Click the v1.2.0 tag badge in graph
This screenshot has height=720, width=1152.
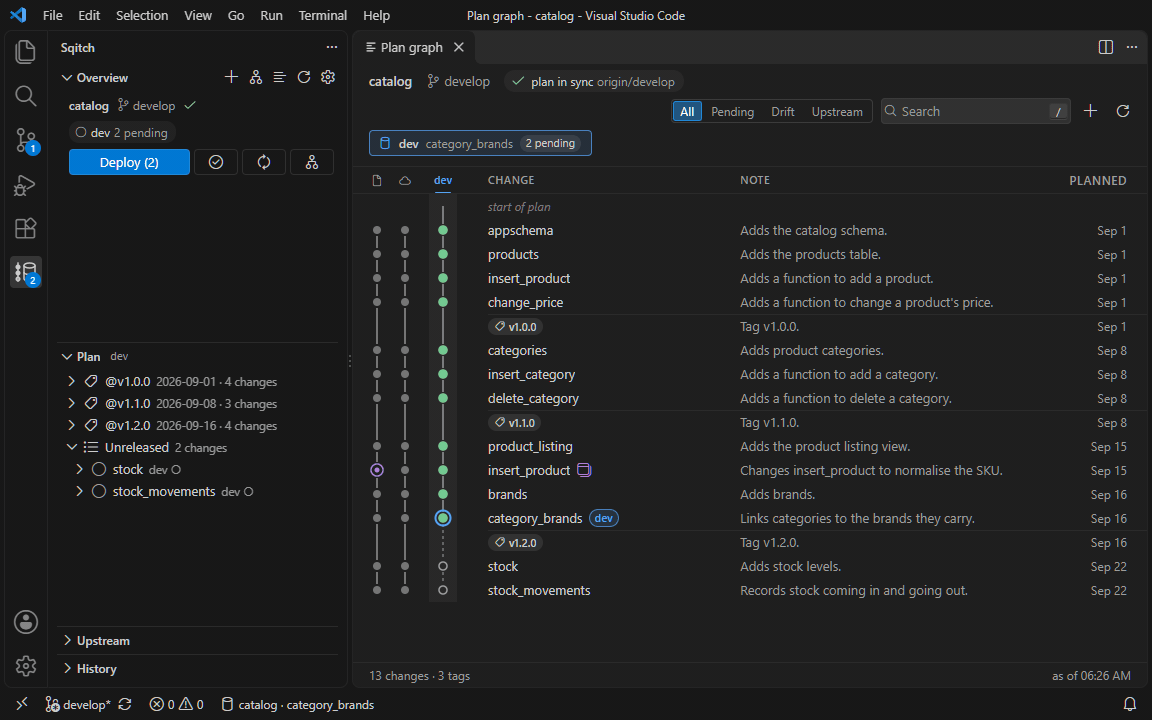516,543
